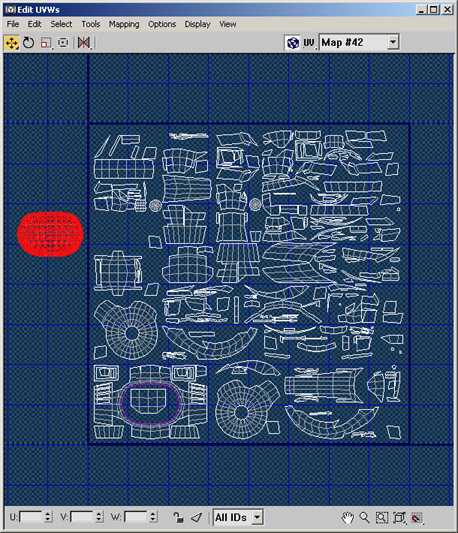The height and width of the screenshot is (533, 458).
Task: Select the Move tool in toolbar
Action: [12, 43]
